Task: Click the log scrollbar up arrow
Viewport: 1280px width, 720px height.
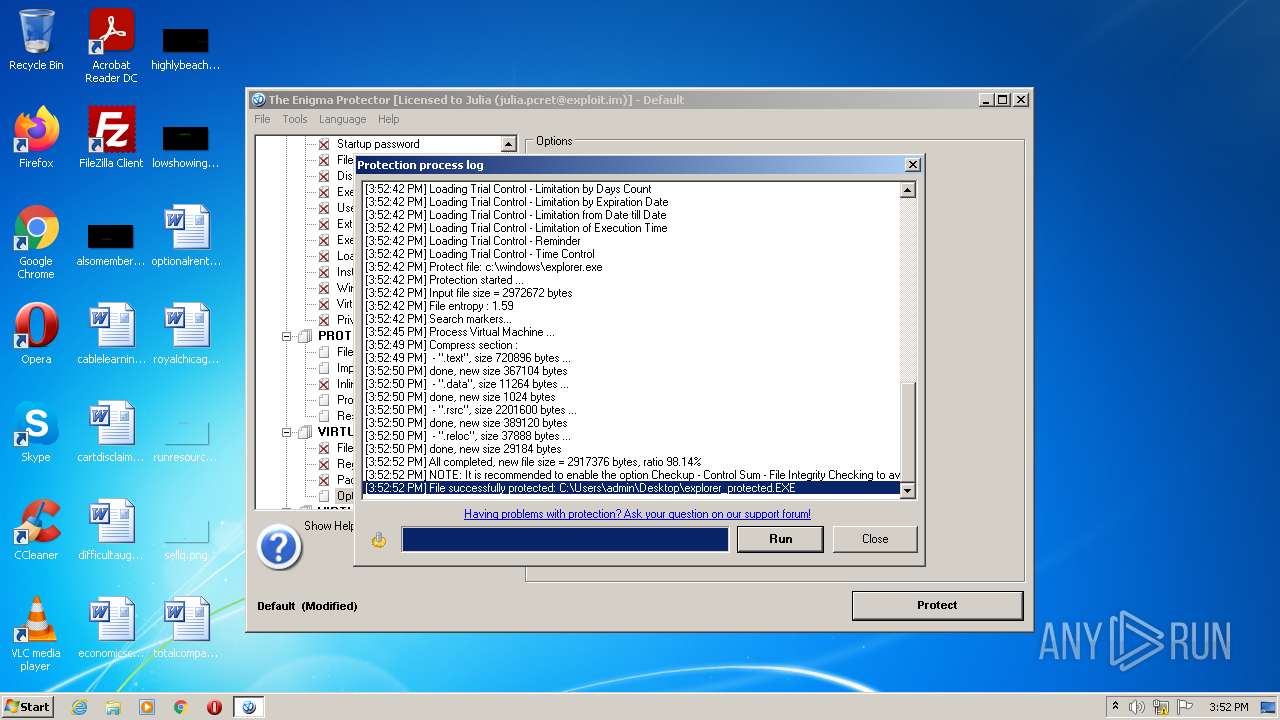Action: 908,190
